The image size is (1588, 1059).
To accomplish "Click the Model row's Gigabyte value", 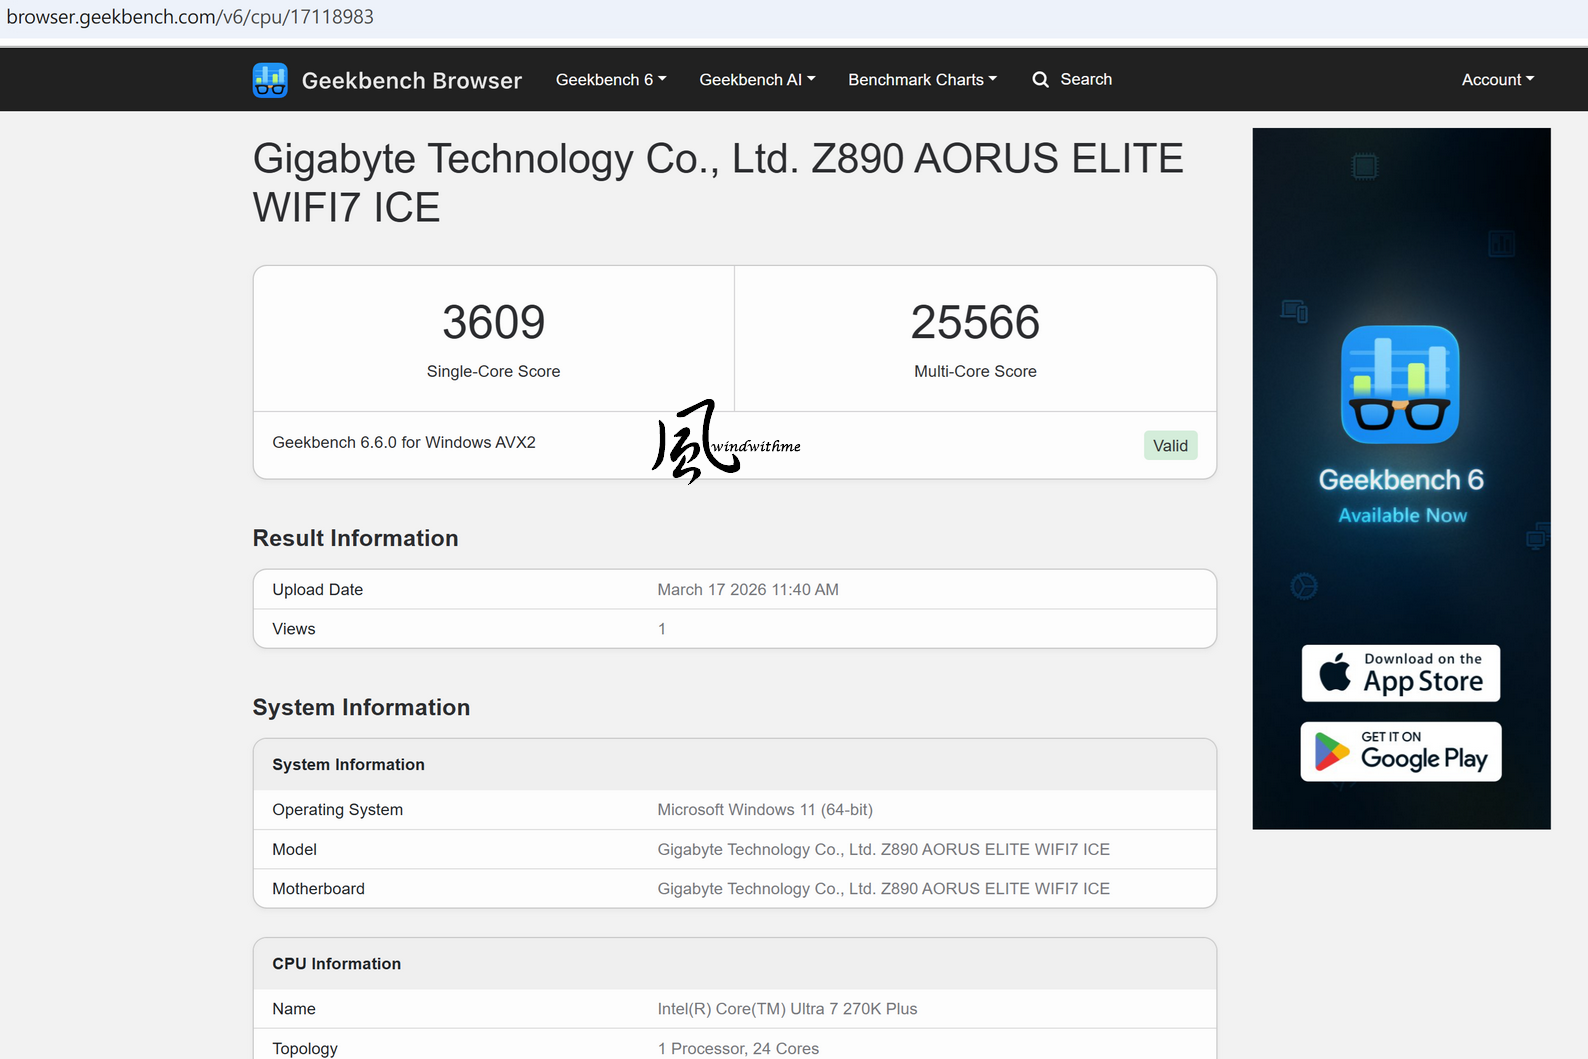I will pos(884,849).
